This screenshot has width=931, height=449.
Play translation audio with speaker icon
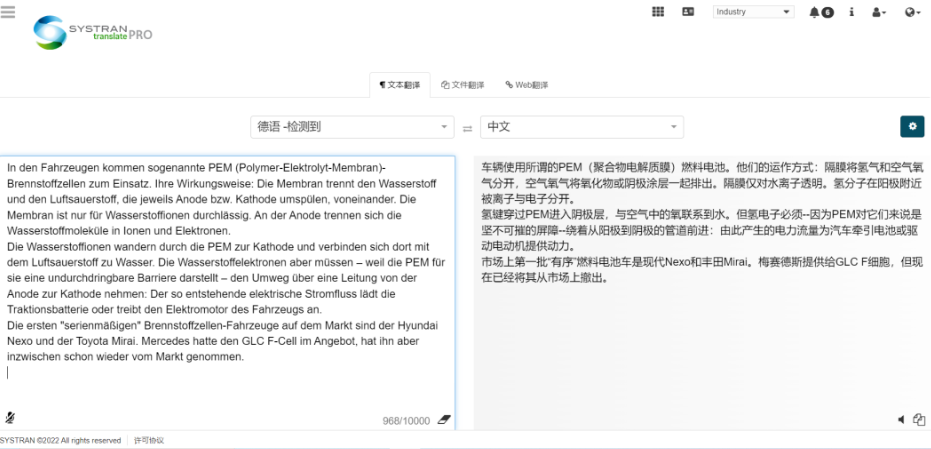pos(901,420)
